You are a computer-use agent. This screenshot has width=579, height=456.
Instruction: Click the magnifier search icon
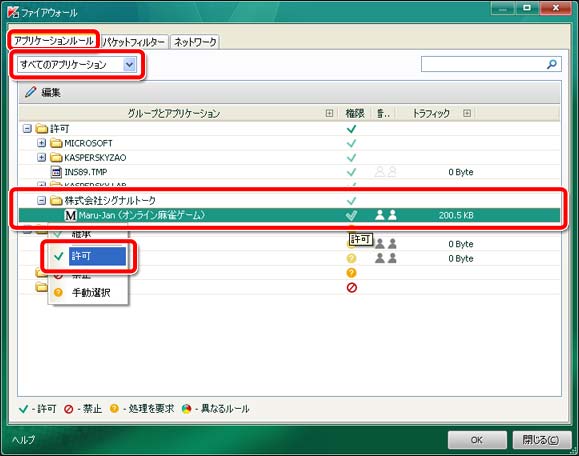click(552, 64)
